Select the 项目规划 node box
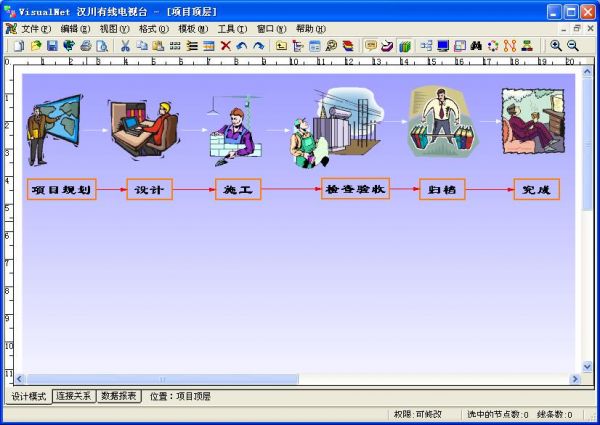600x425 pixels. tap(62, 189)
